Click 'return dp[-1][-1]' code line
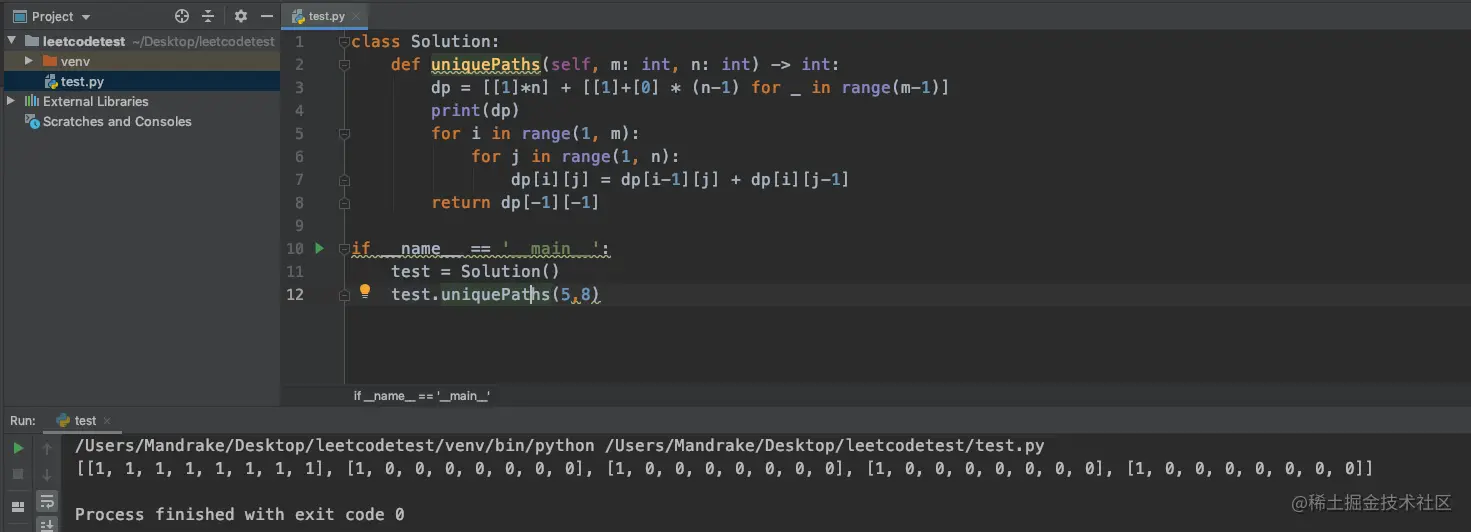Screen dimensions: 1471x532 [x=515, y=203]
